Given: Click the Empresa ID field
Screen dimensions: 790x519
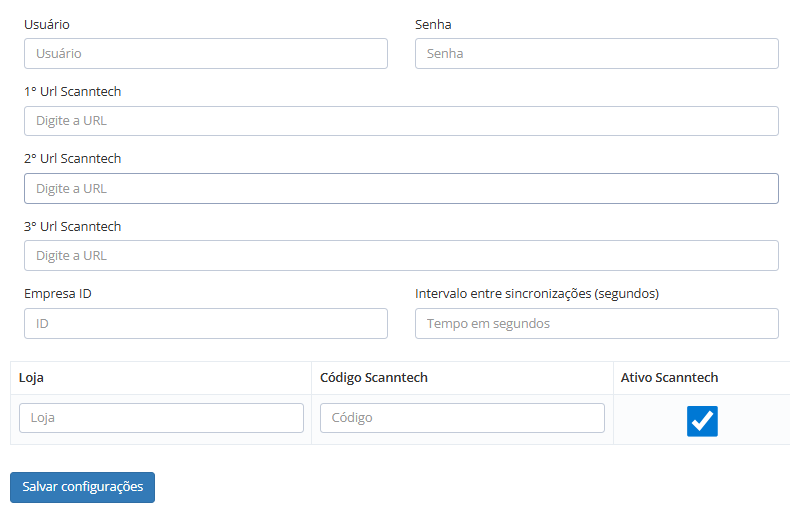Looking at the screenshot, I should (205, 323).
